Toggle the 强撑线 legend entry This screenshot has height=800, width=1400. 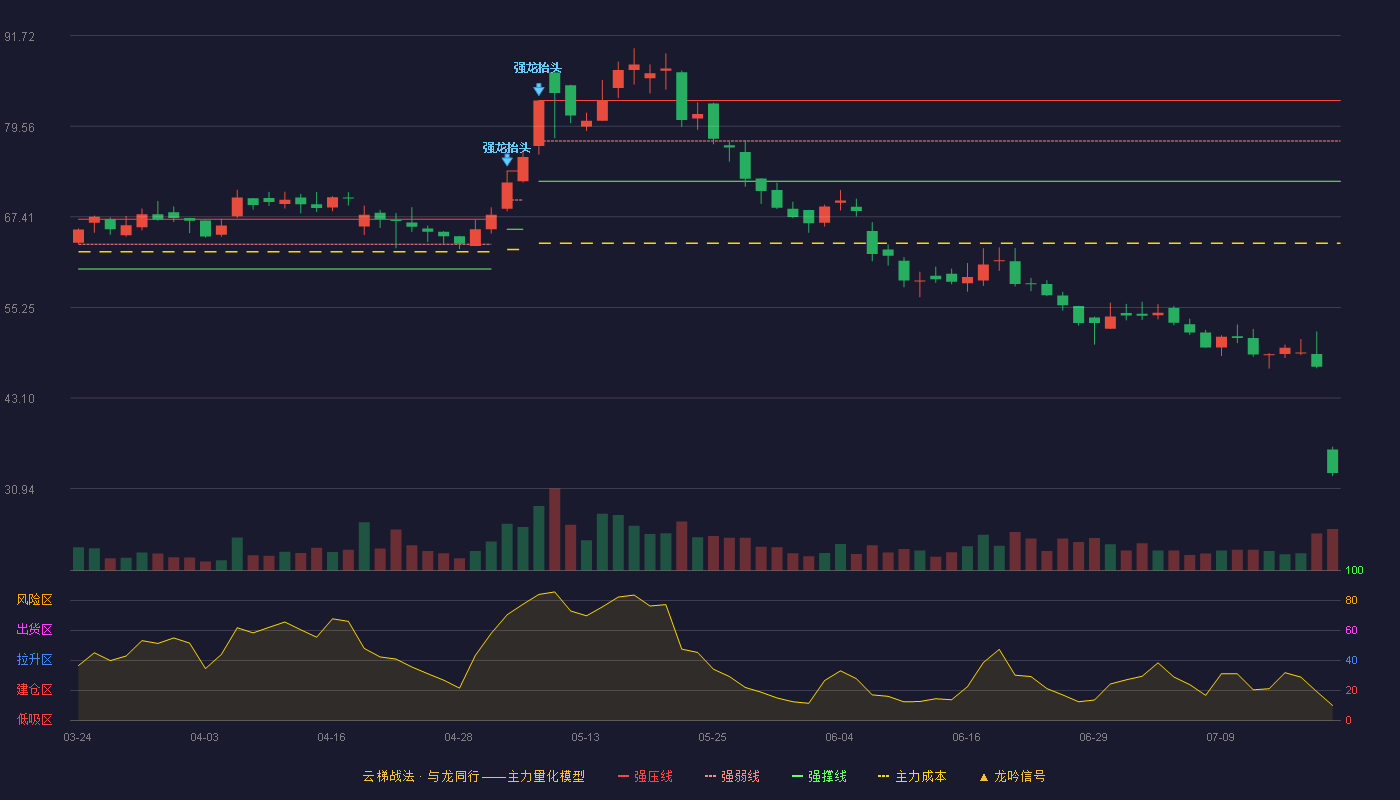coord(819,776)
